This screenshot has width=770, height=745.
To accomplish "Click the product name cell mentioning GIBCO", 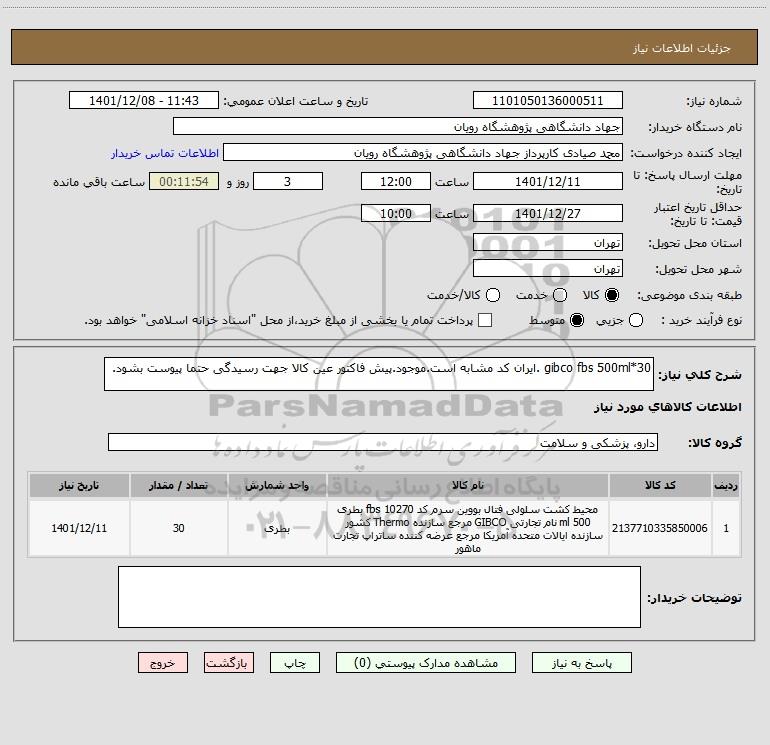I will (x=468, y=528).
